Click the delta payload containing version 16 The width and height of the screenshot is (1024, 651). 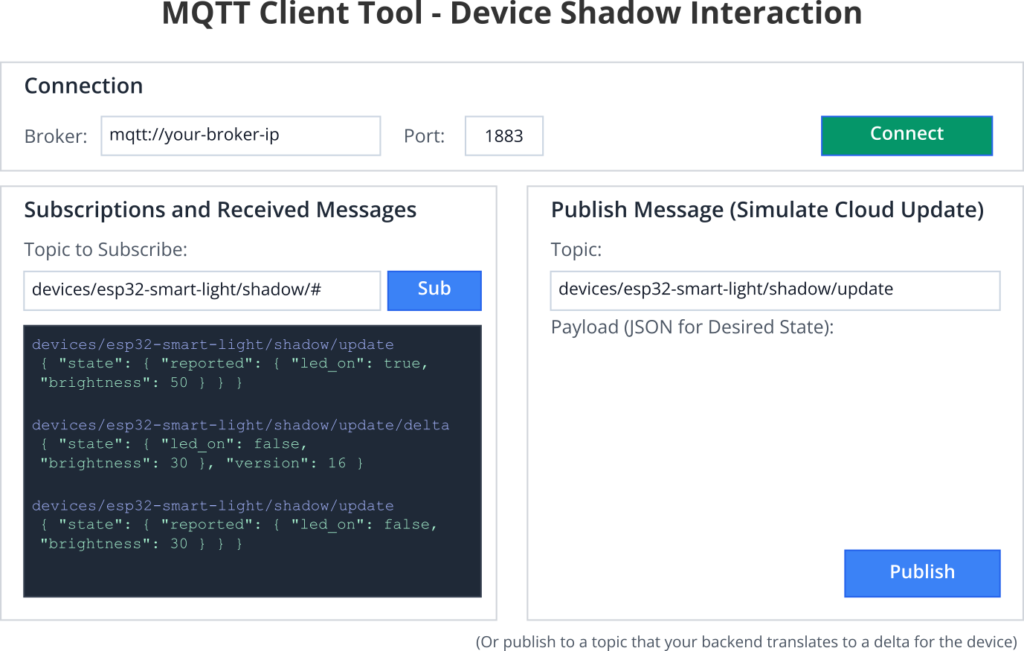click(x=200, y=454)
